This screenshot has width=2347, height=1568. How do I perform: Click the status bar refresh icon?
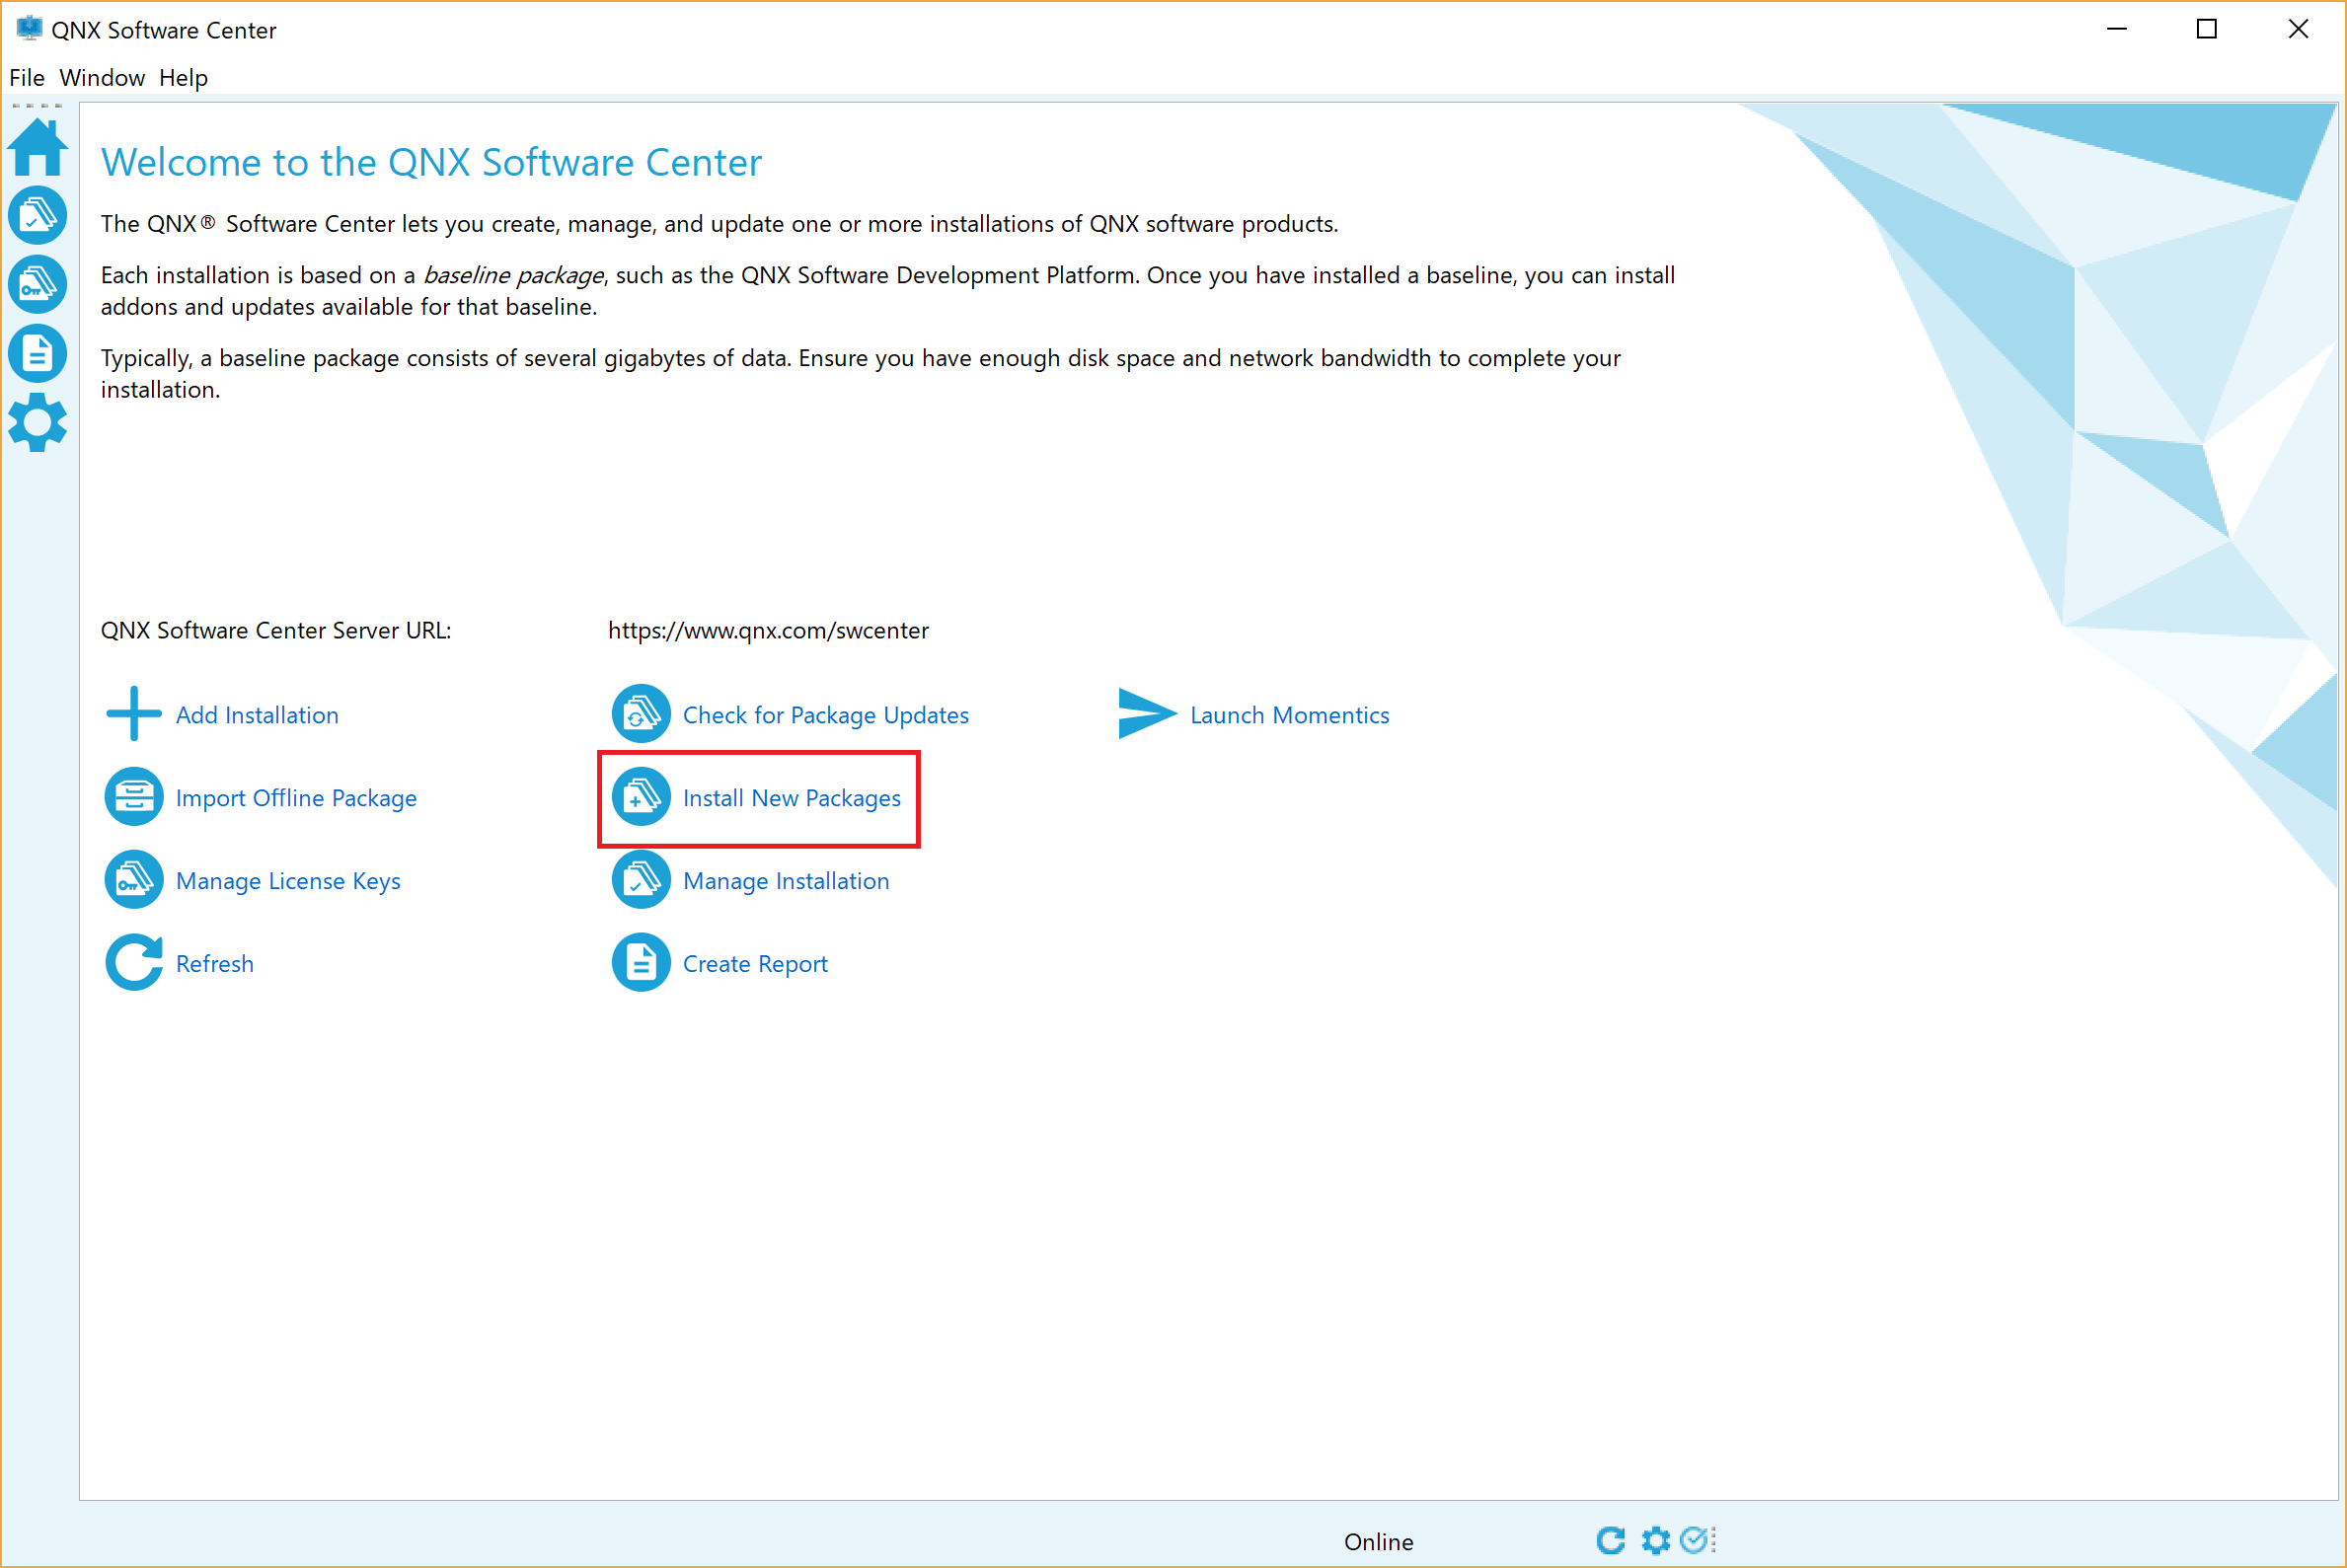(1611, 1540)
